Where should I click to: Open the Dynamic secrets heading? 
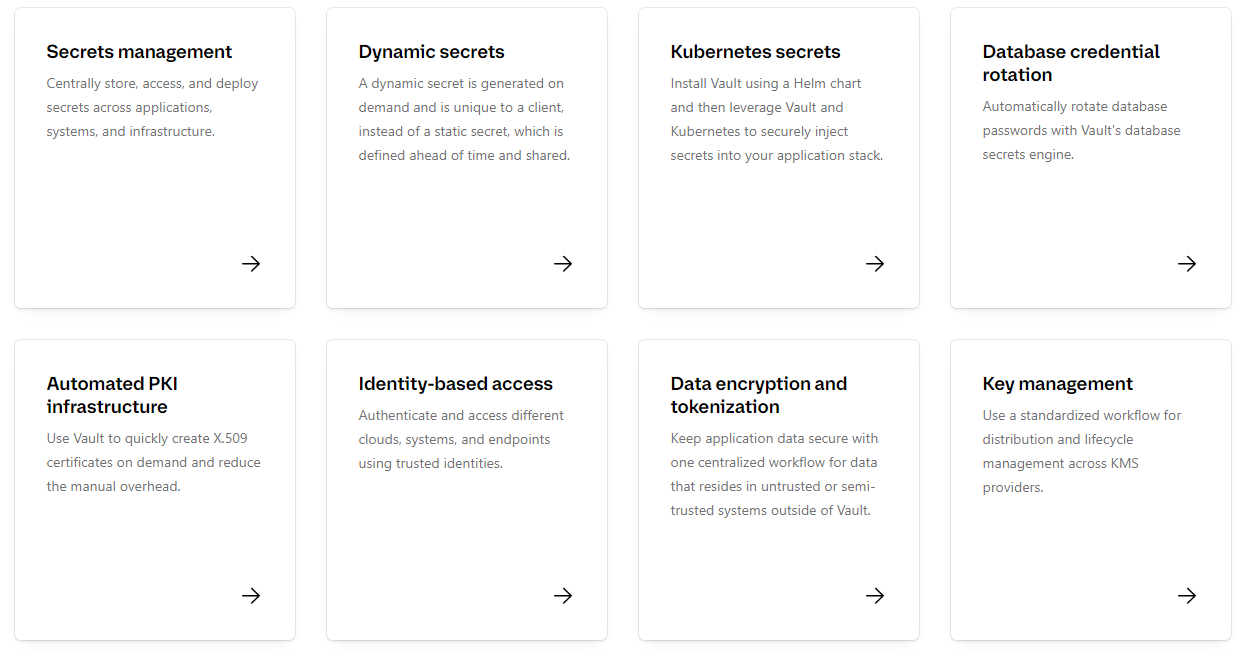431,52
